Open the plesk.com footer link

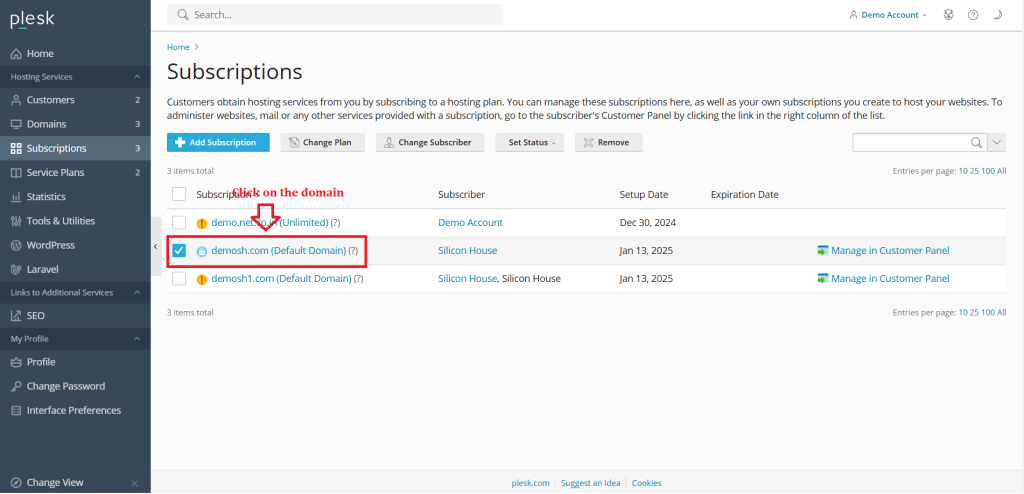pos(530,484)
